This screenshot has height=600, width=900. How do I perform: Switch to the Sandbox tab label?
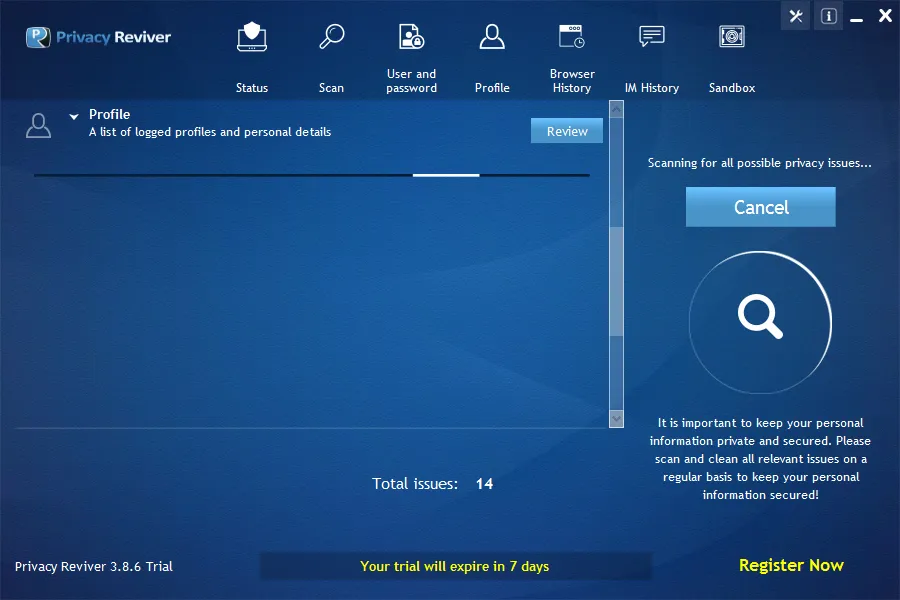pyautogui.click(x=732, y=88)
